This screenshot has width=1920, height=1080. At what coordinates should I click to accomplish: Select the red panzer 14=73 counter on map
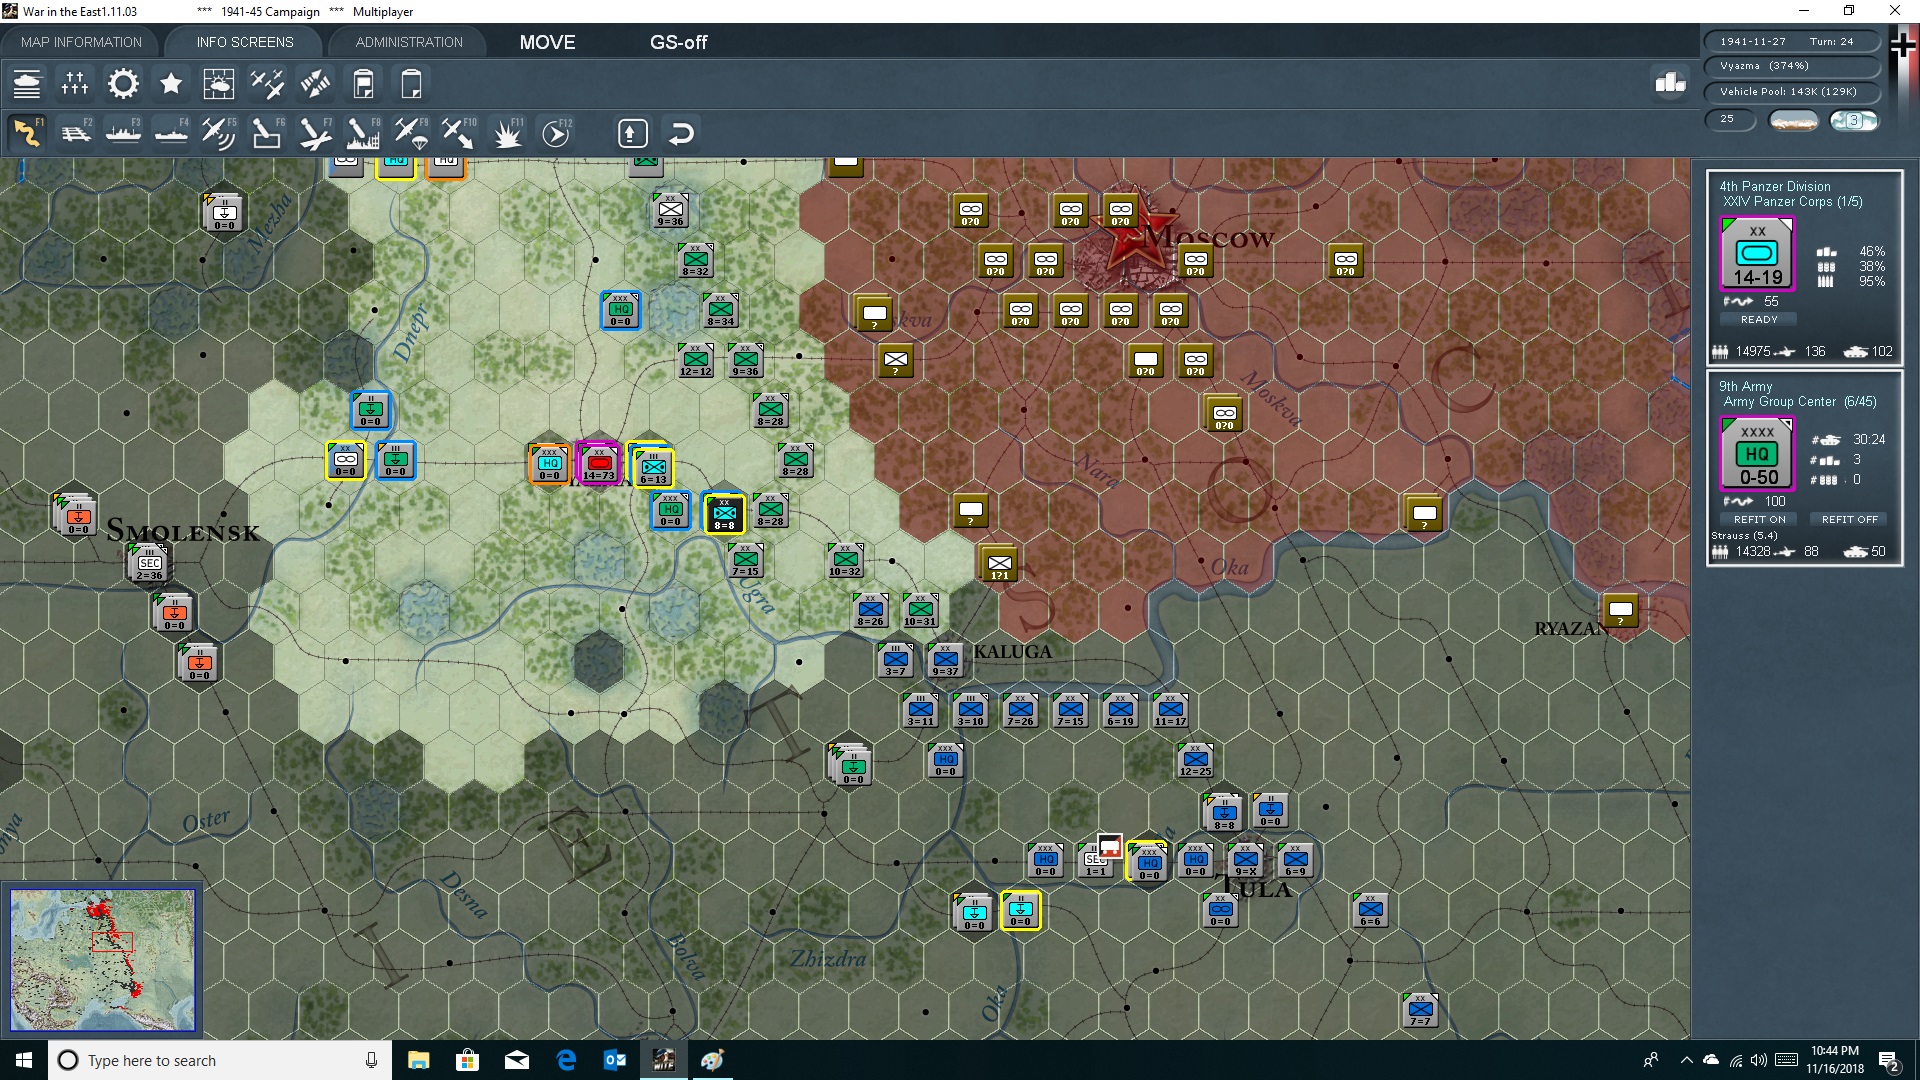pos(599,463)
